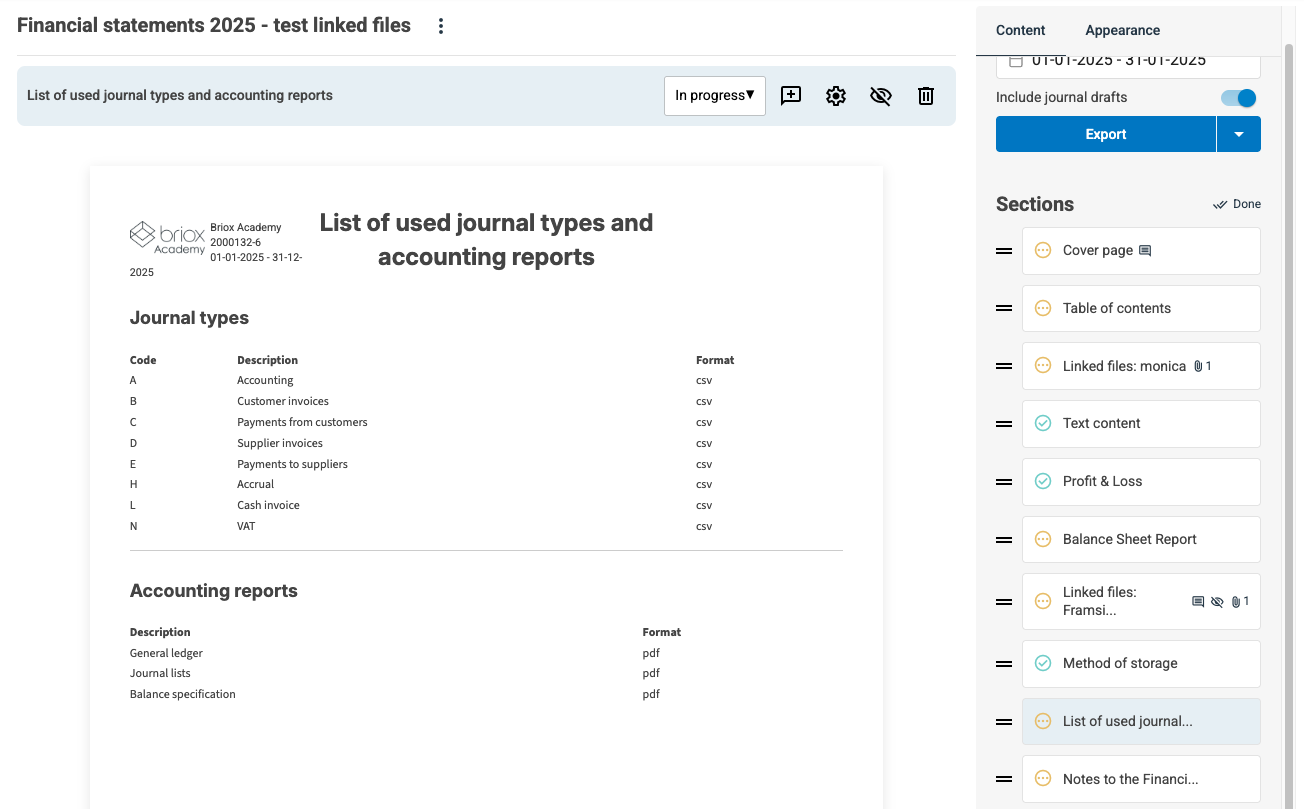Click attachment icon on Linked files: monica

(x=1198, y=367)
